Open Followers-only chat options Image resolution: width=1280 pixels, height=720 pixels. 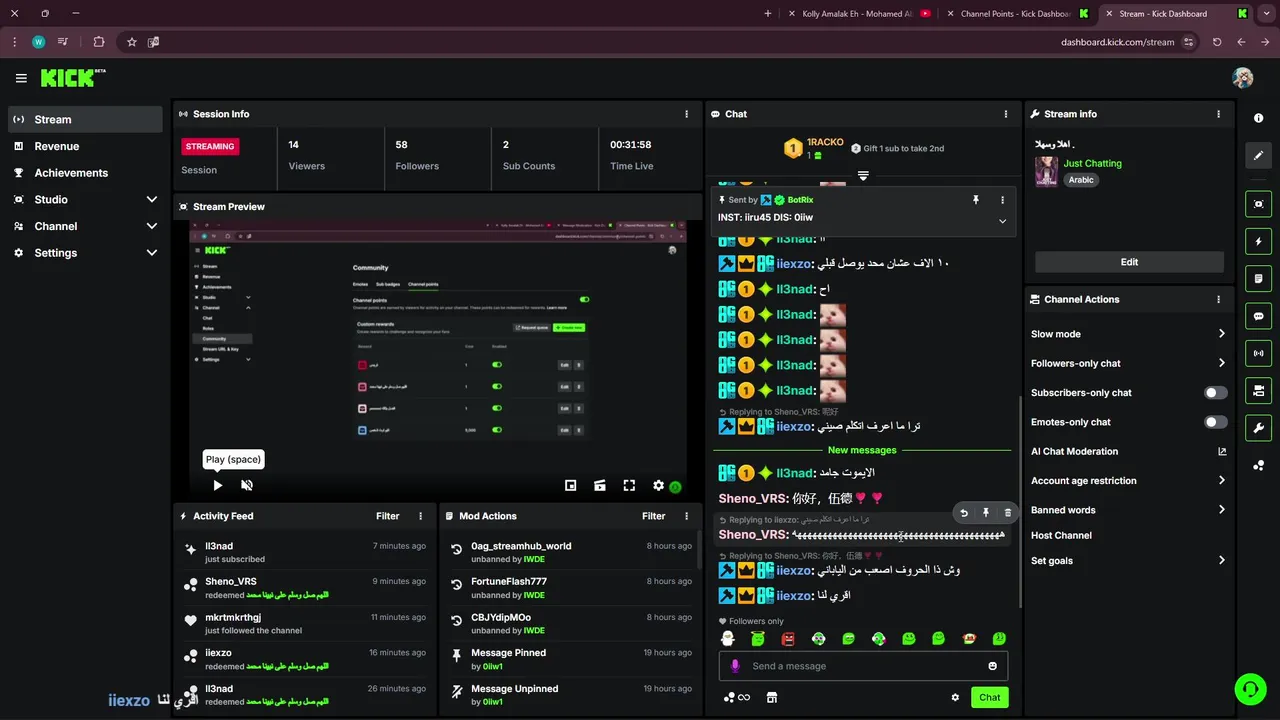pos(1129,363)
